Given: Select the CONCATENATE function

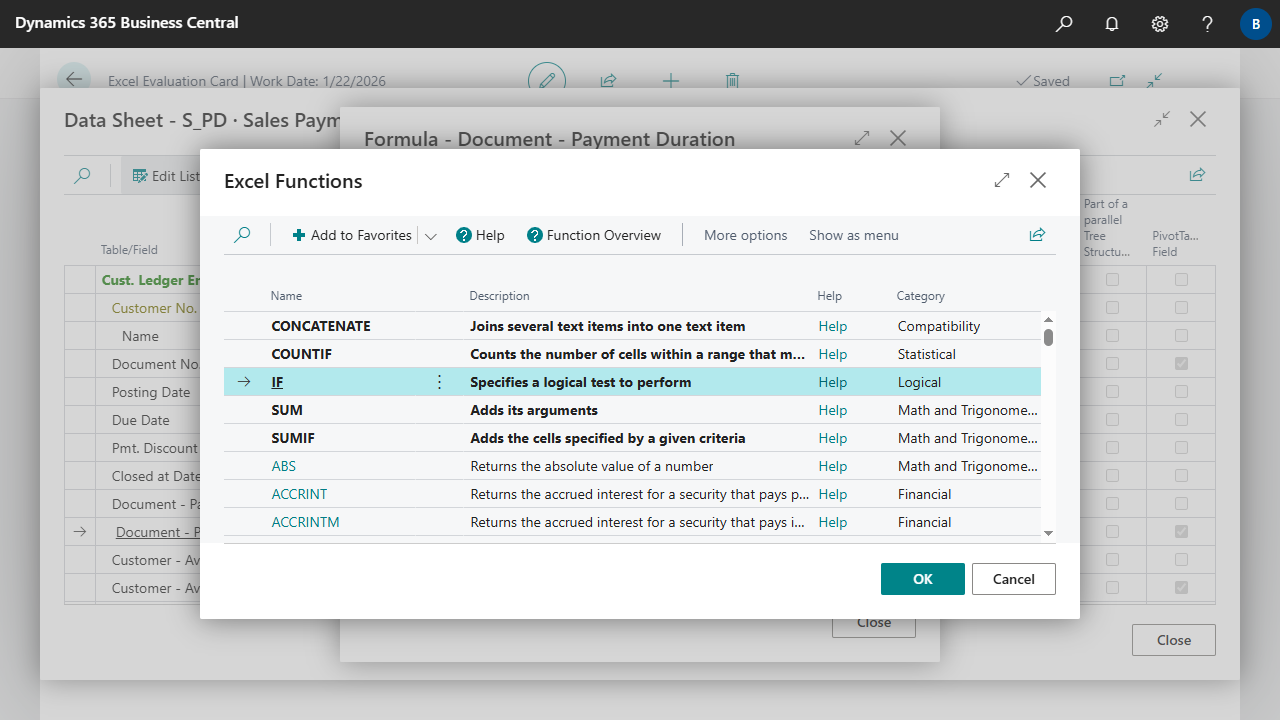Looking at the screenshot, I should (321, 326).
